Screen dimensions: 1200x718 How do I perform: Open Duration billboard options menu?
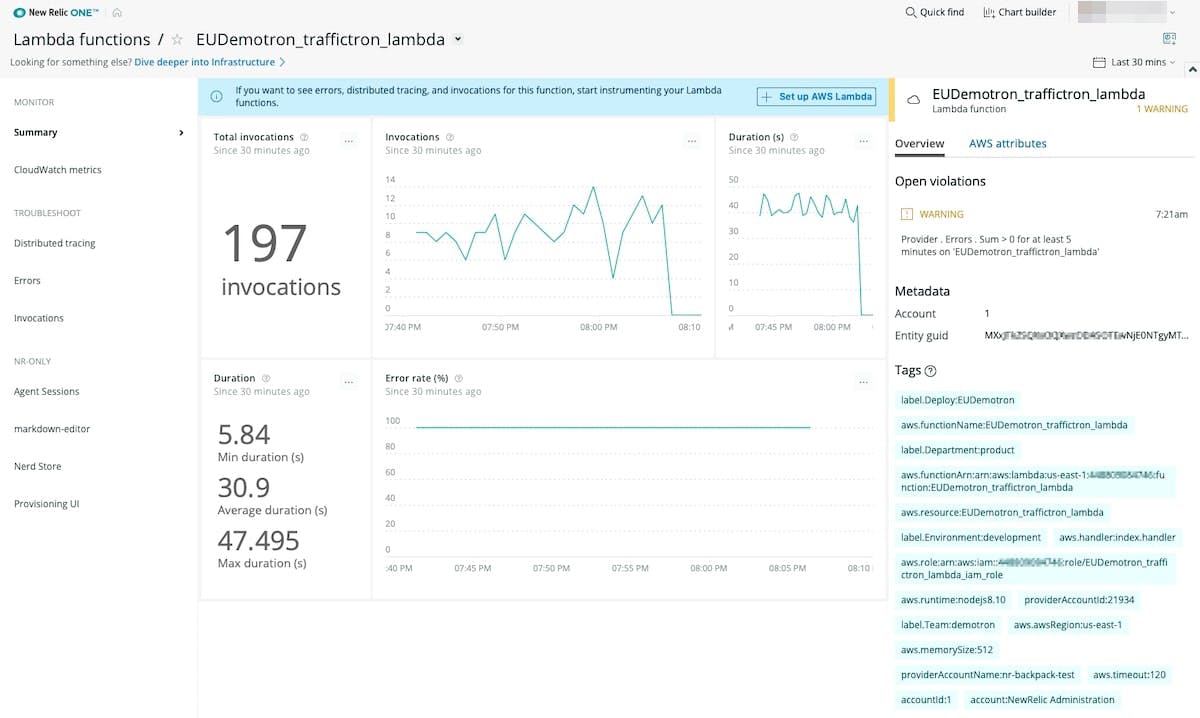coord(348,383)
